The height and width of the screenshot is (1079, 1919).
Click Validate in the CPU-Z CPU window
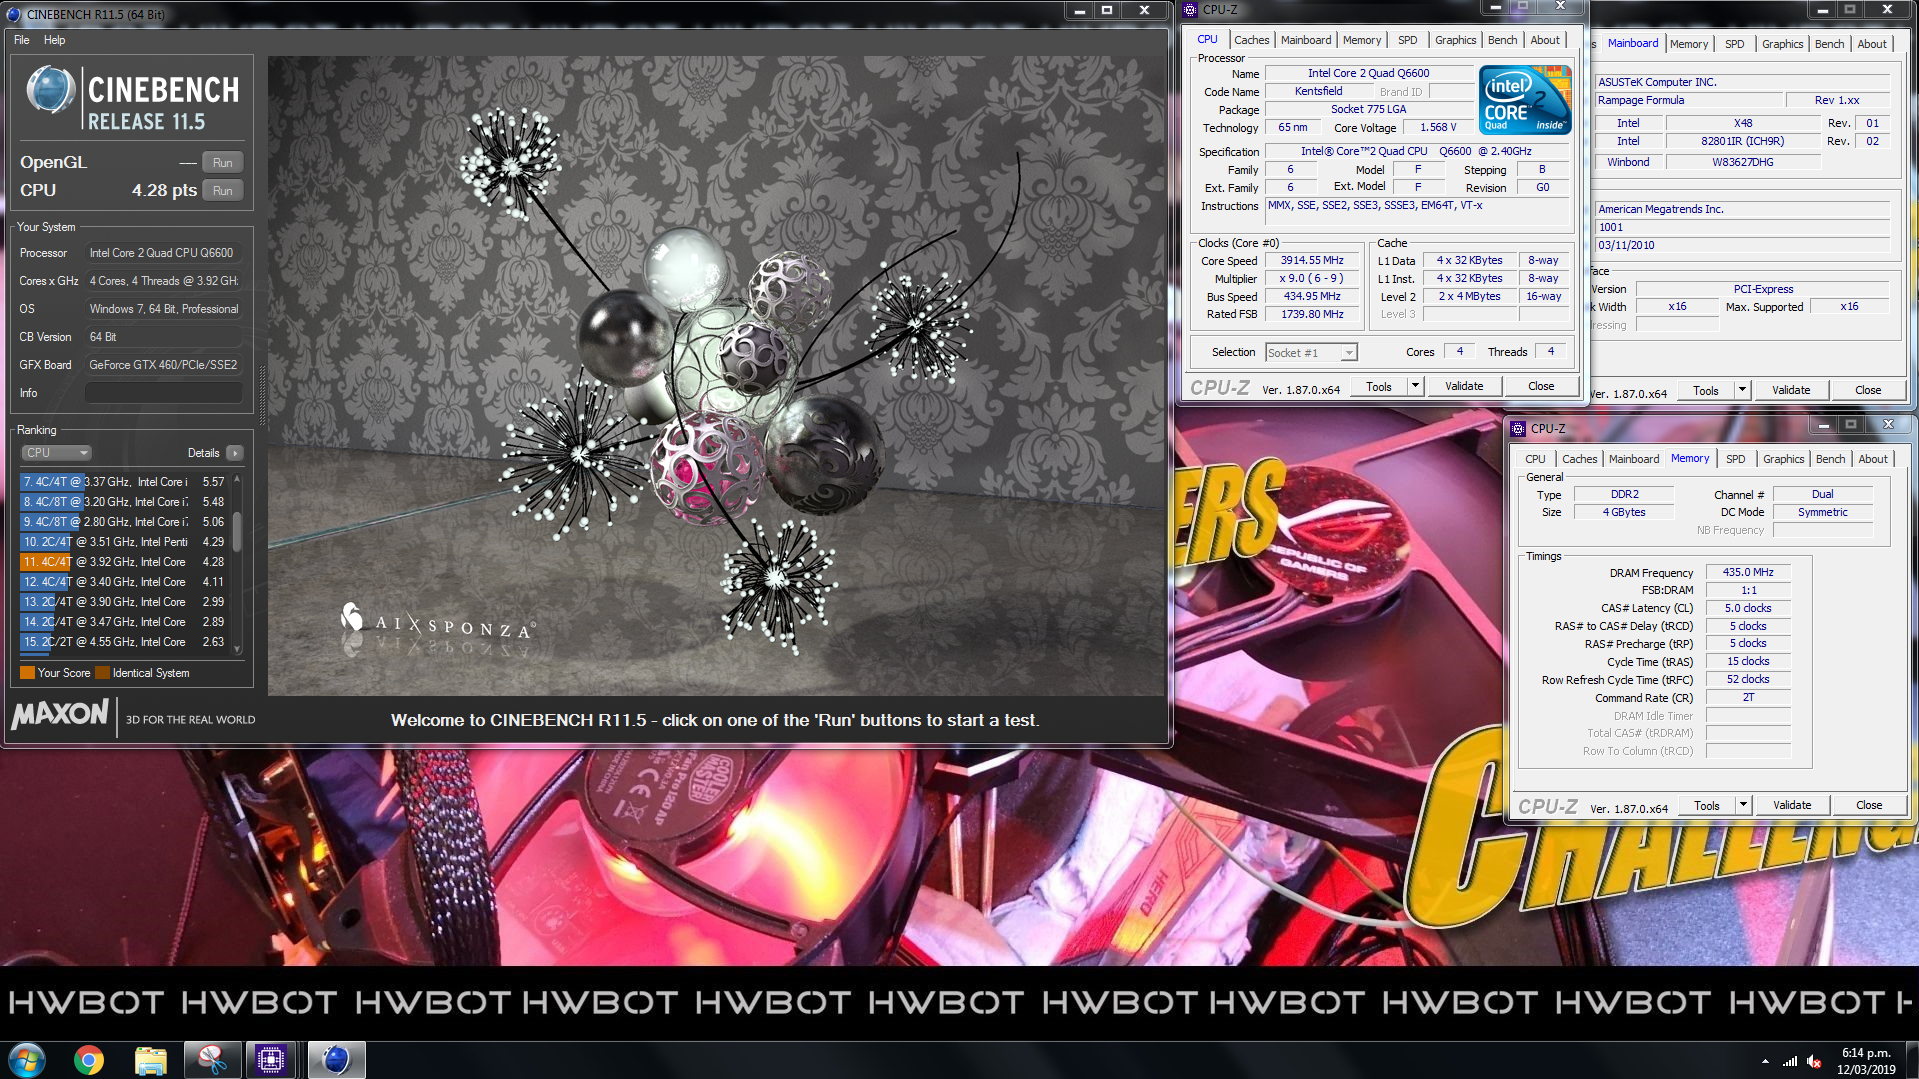point(1464,386)
